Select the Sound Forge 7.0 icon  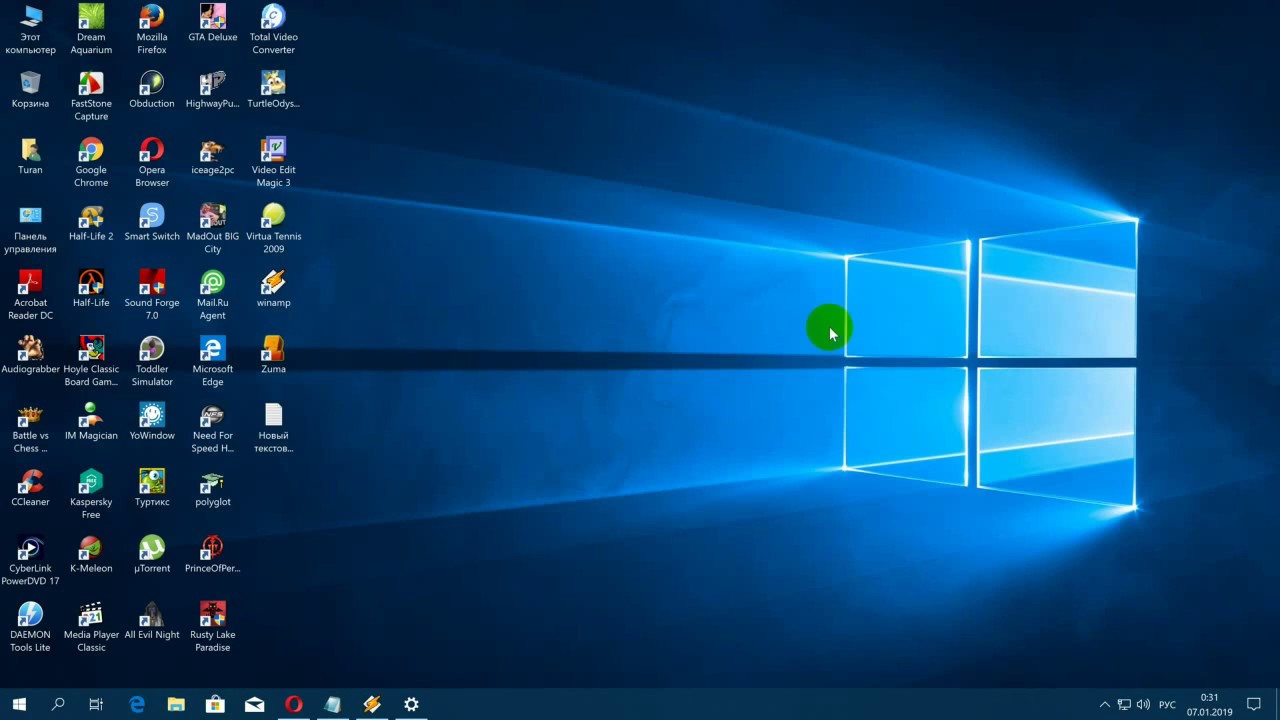[152, 295]
